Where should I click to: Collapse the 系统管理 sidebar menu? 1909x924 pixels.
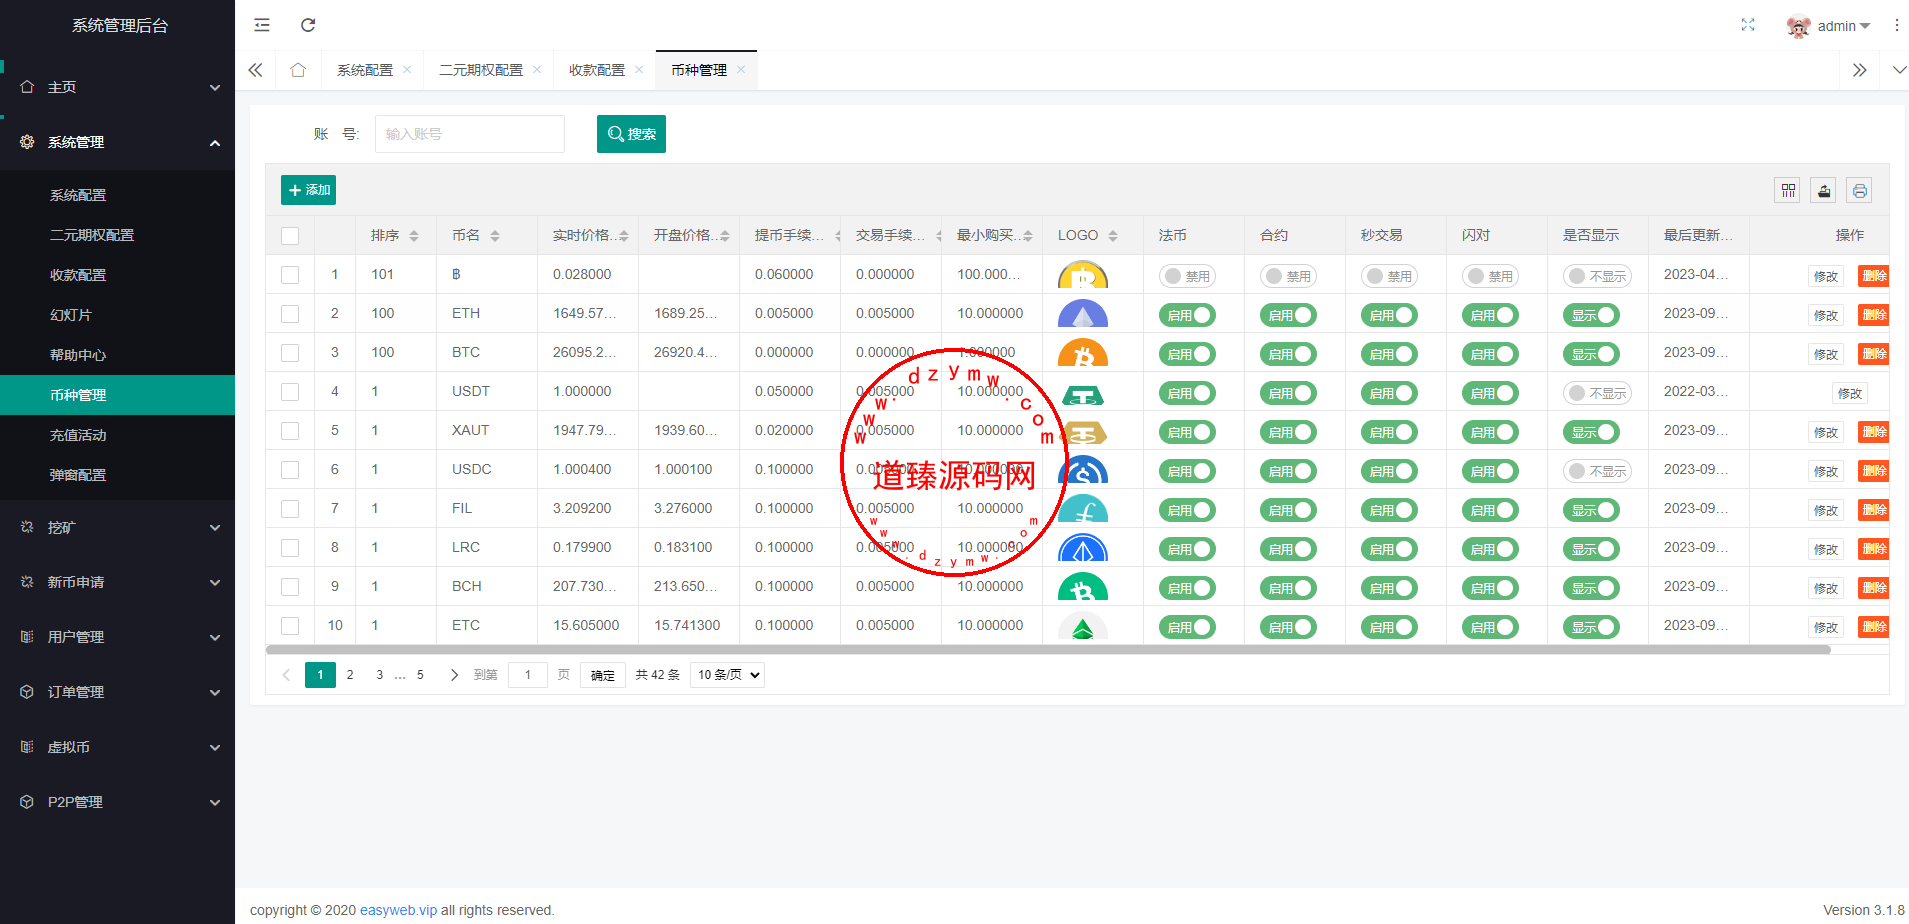pyautogui.click(x=118, y=142)
